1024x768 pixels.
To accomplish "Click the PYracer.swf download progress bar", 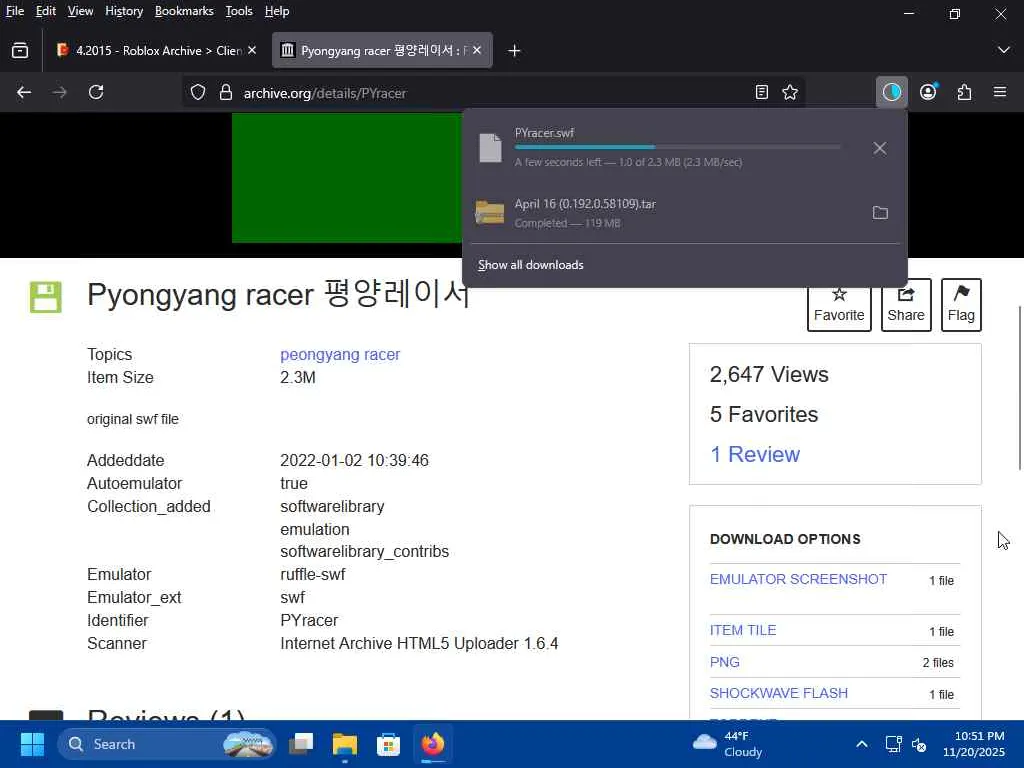I will pyautogui.click(x=677, y=148).
